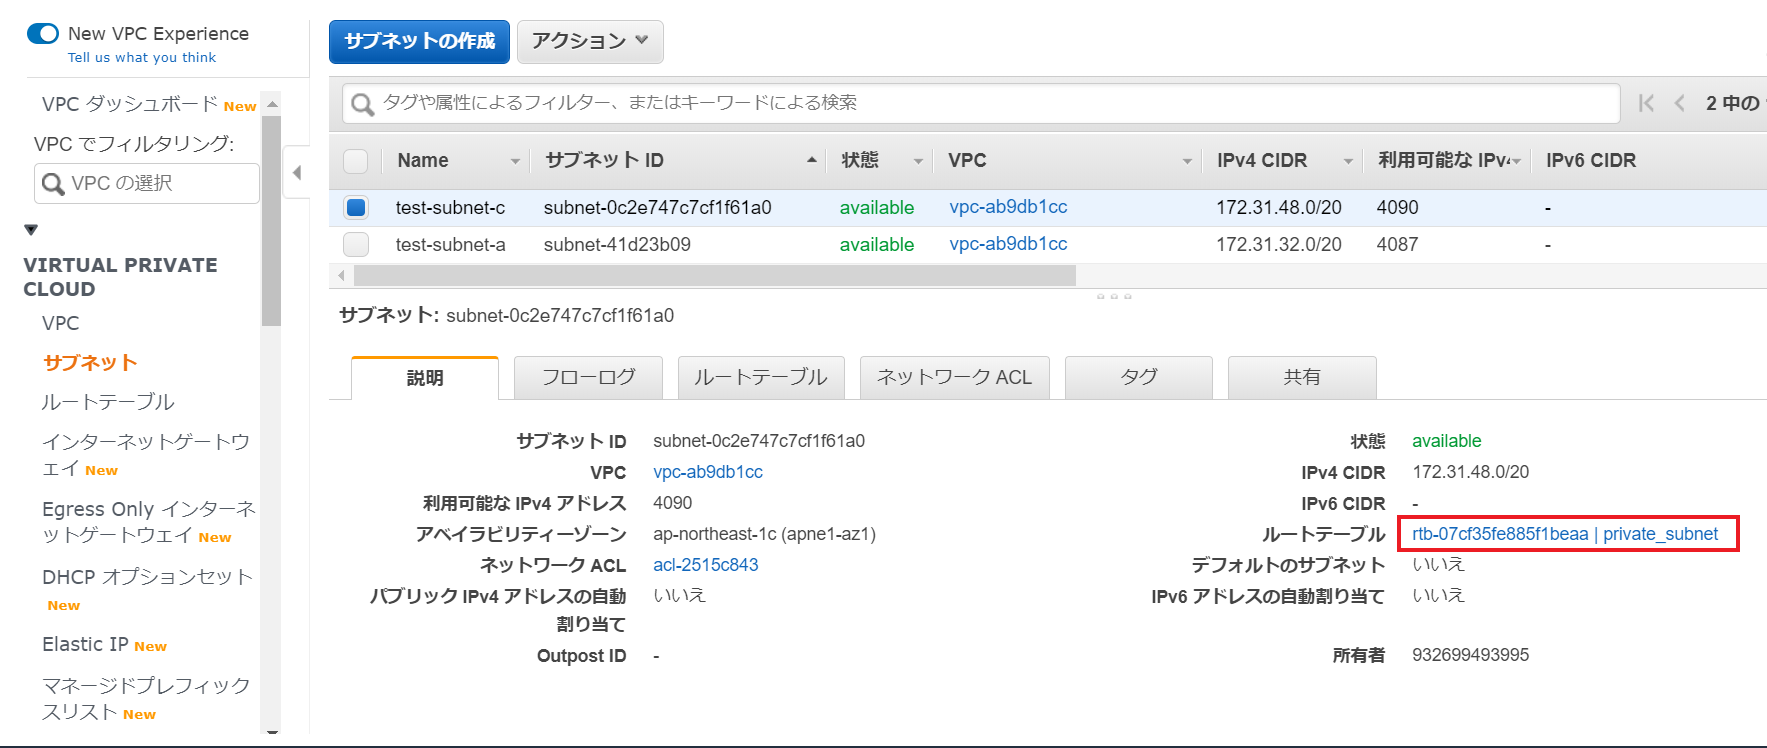This screenshot has height=748, width=1767.
Task: Open ルートテーブル in the sidebar
Action: pos(108,402)
